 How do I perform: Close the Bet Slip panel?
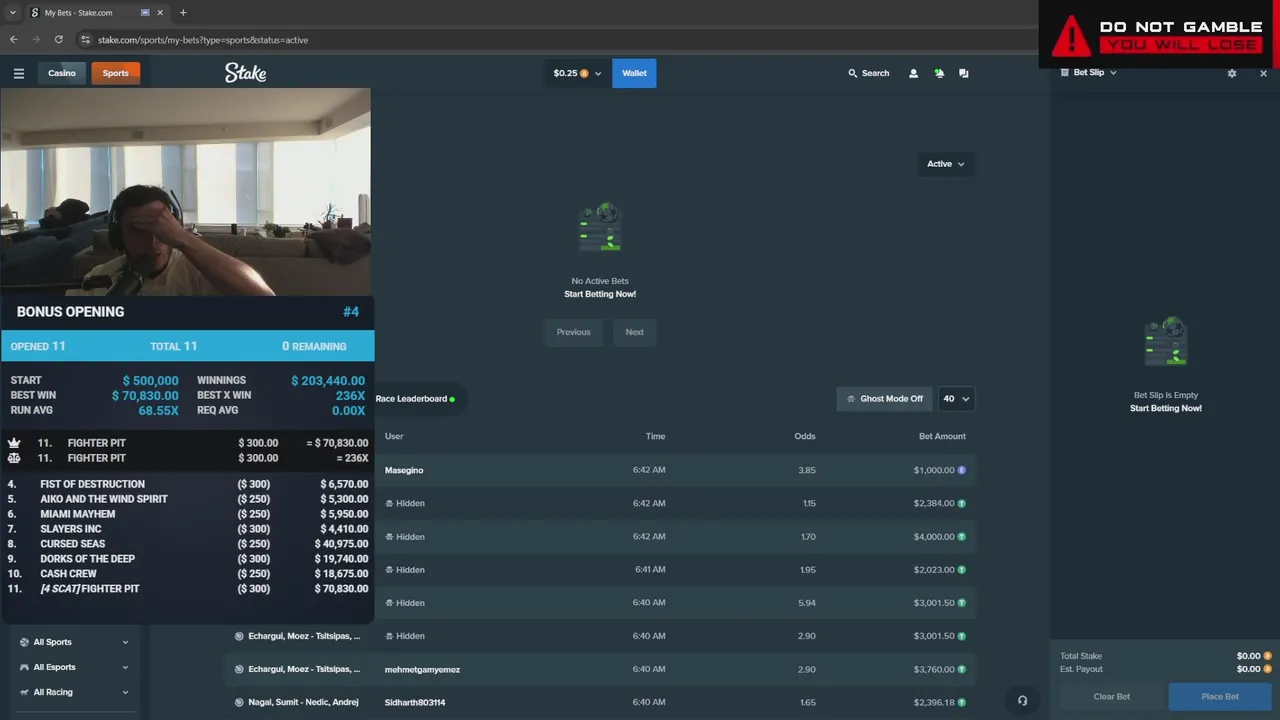pos(1263,73)
